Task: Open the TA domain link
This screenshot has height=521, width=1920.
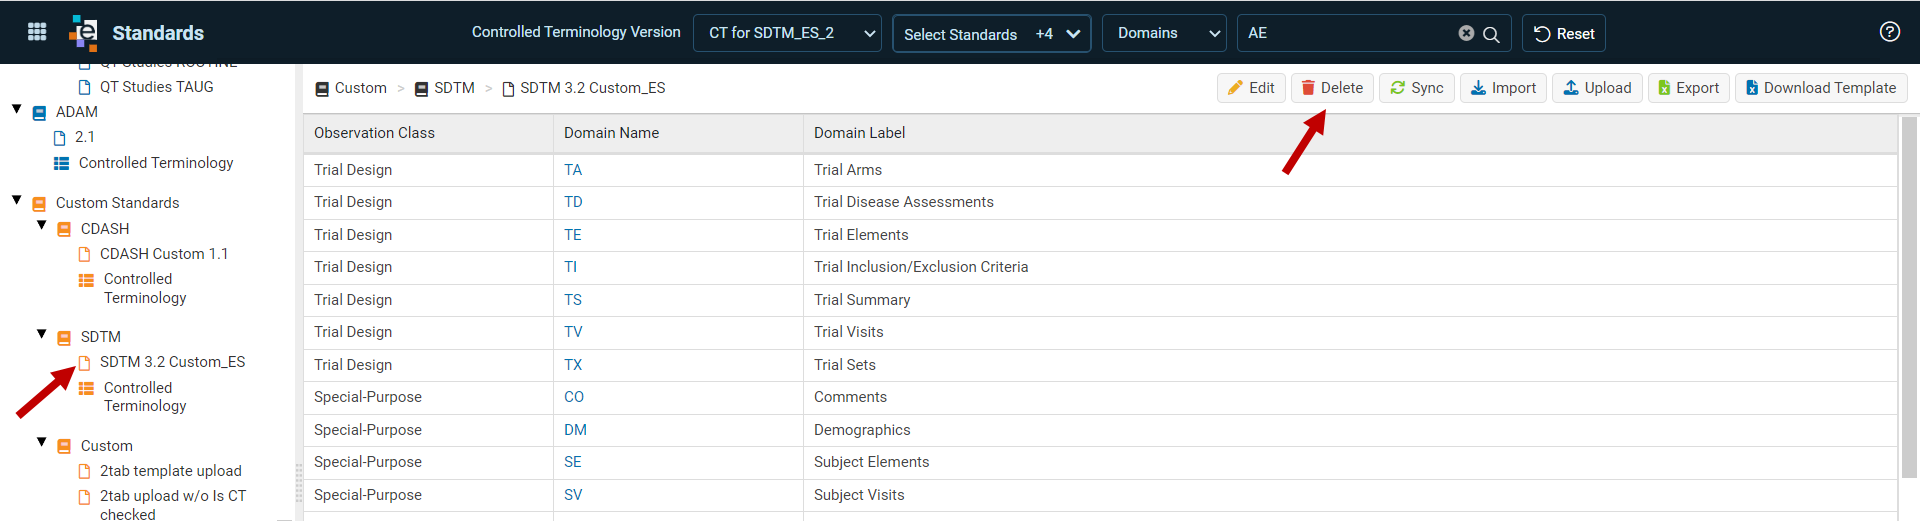Action: (x=573, y=170)
